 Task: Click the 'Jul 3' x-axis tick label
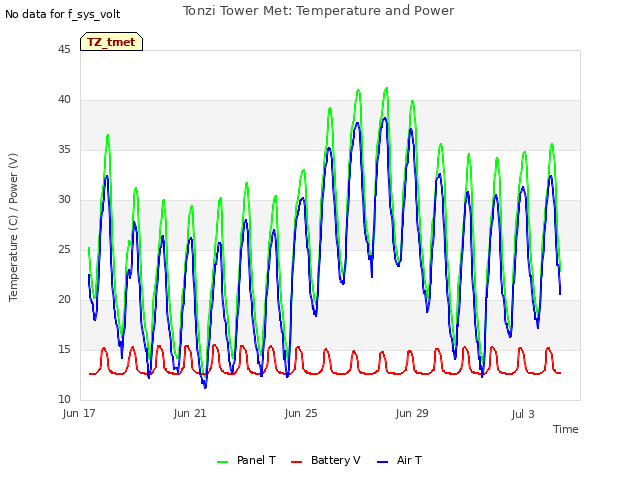tap(523, 414)
